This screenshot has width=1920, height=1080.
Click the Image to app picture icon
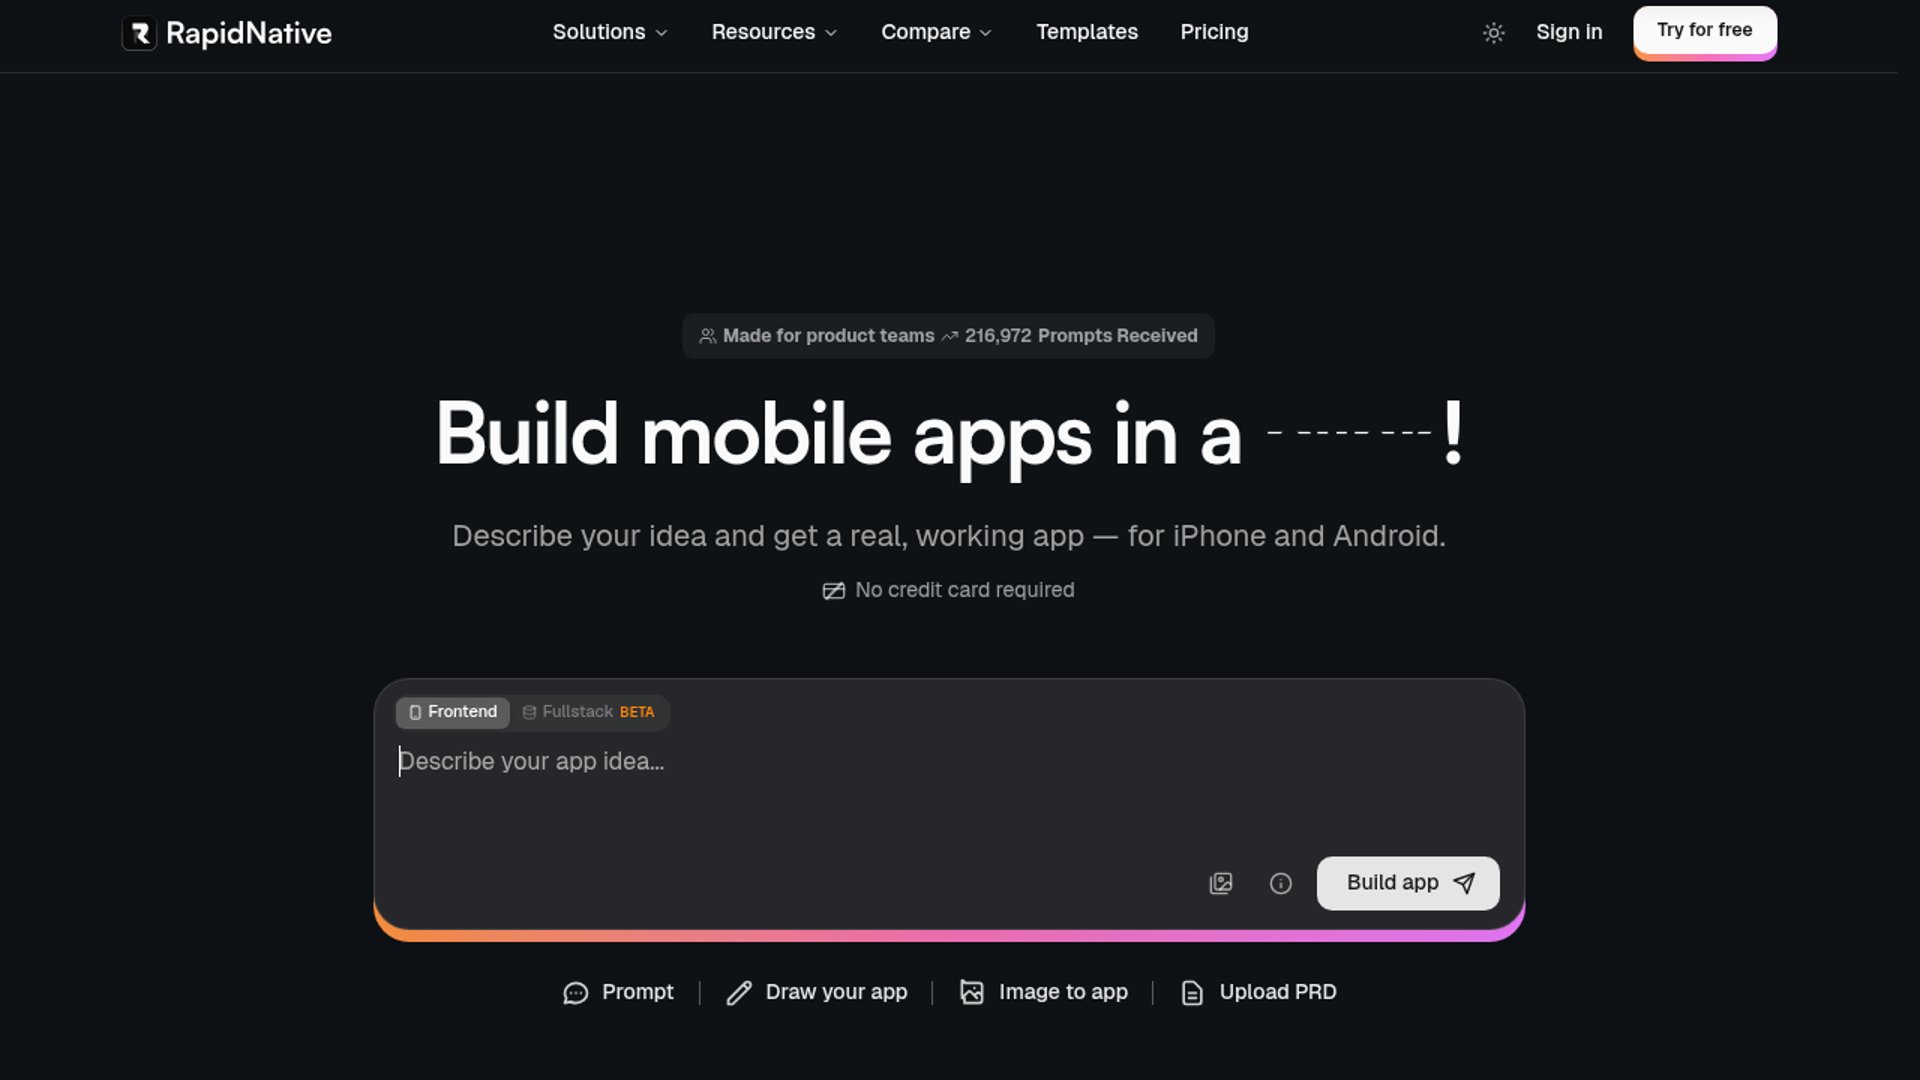(971, 992)
